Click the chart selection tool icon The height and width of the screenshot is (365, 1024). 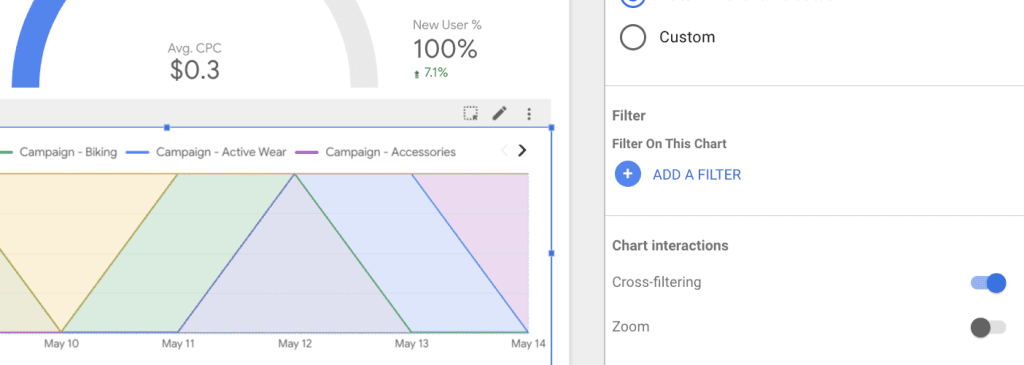tap(471, 114)
